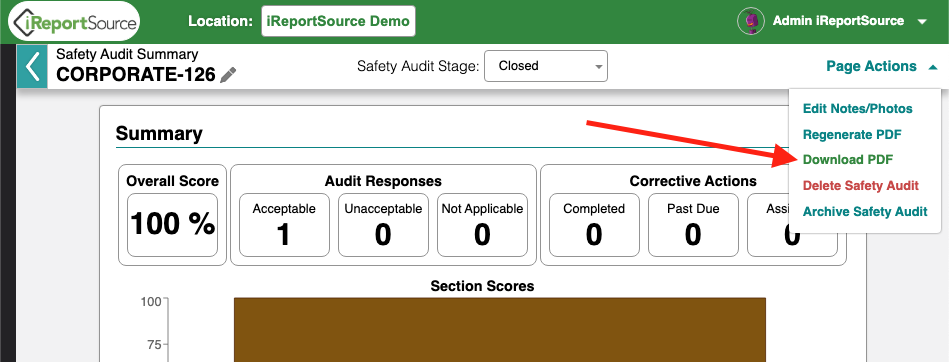Viewport: 949px width, 362px height.
Task: Click the Location: label
Action: point(220,21)
